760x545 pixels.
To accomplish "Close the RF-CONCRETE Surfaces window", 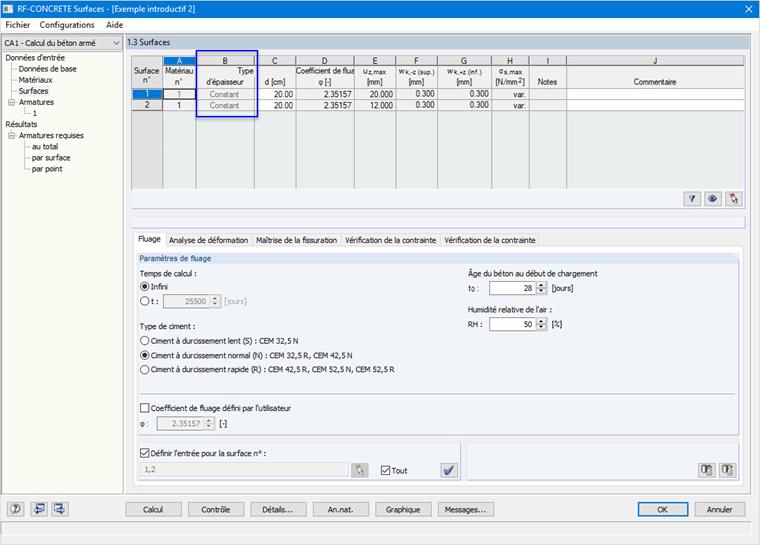I will click(x=748, y=9).
